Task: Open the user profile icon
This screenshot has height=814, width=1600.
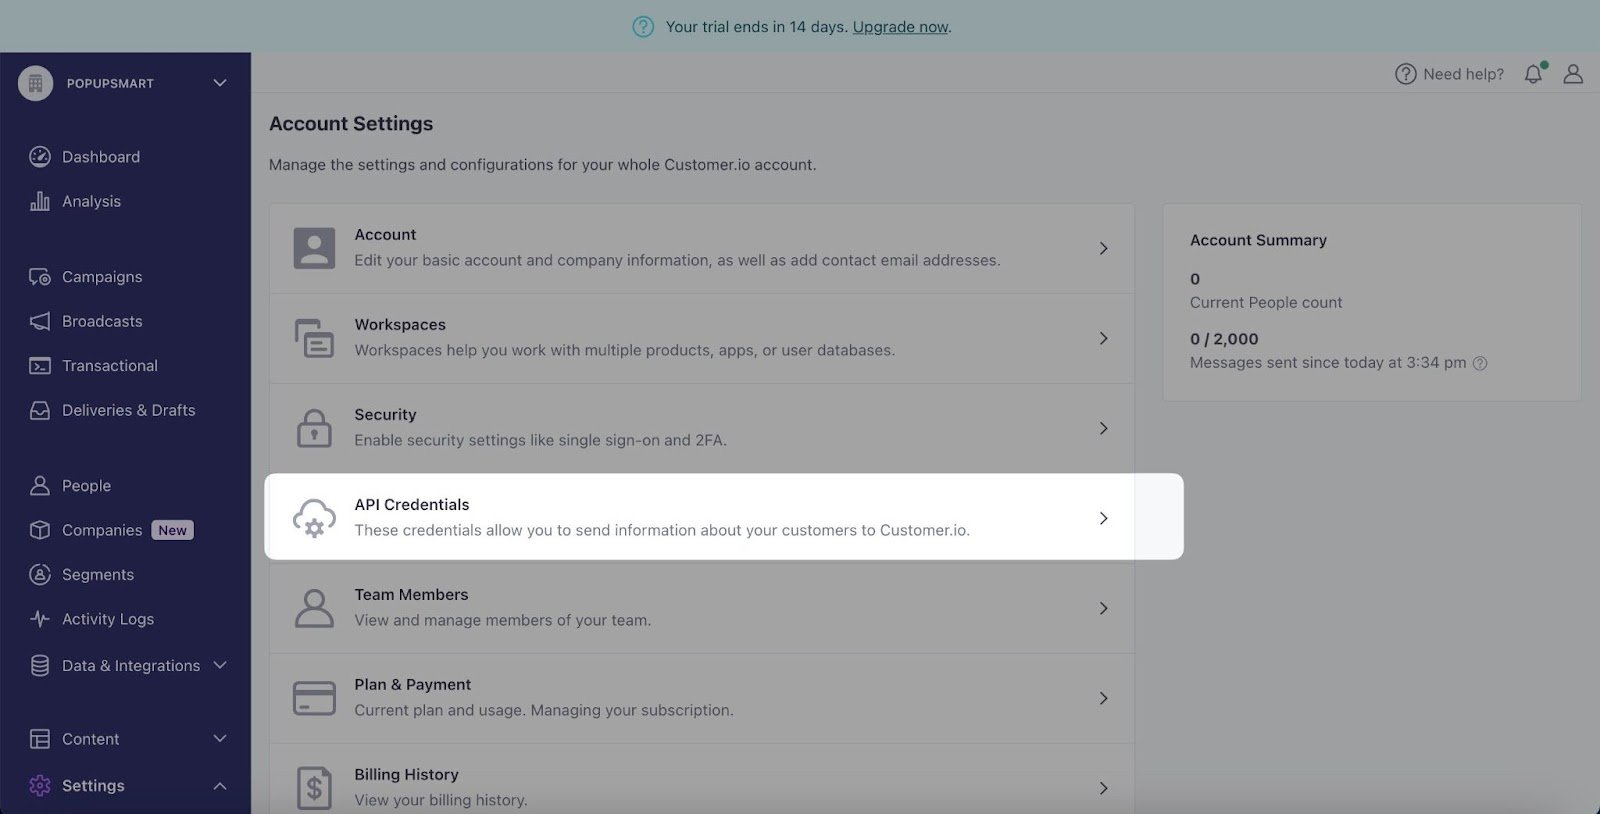Action: 1573,74
